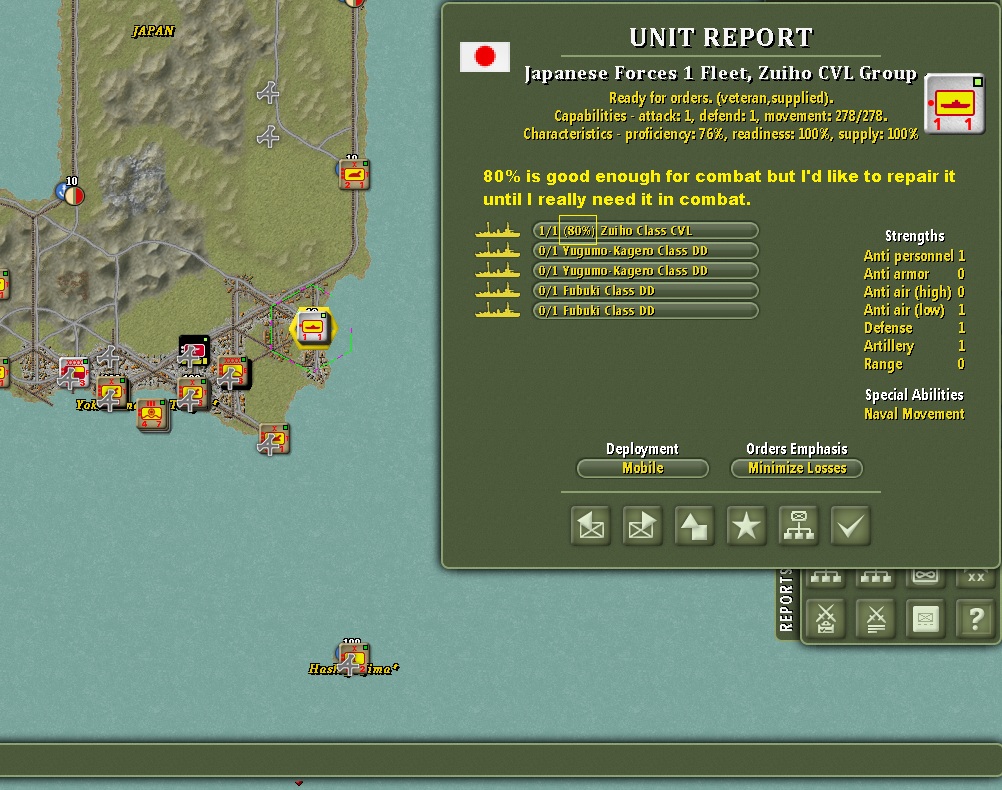Click the Anti armor strength entry
The width and height of the screenshot is (1002, 790).
[x=914, y=274]
